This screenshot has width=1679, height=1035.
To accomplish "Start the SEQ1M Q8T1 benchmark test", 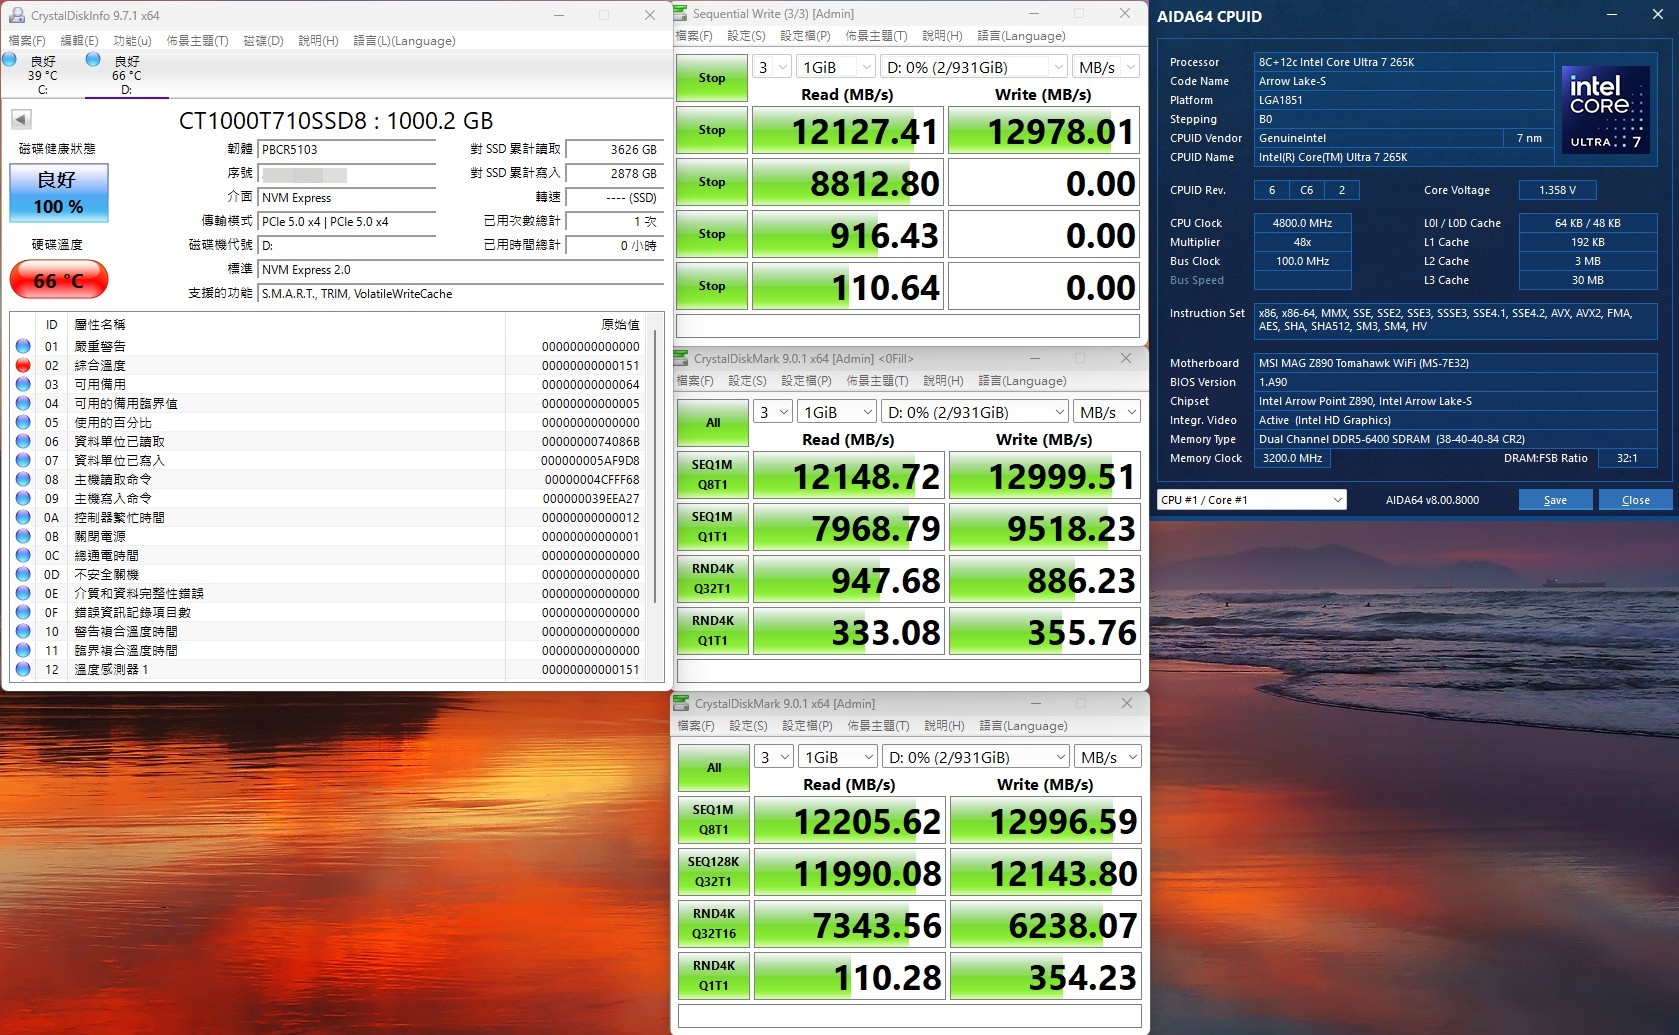I will [712, 475].
